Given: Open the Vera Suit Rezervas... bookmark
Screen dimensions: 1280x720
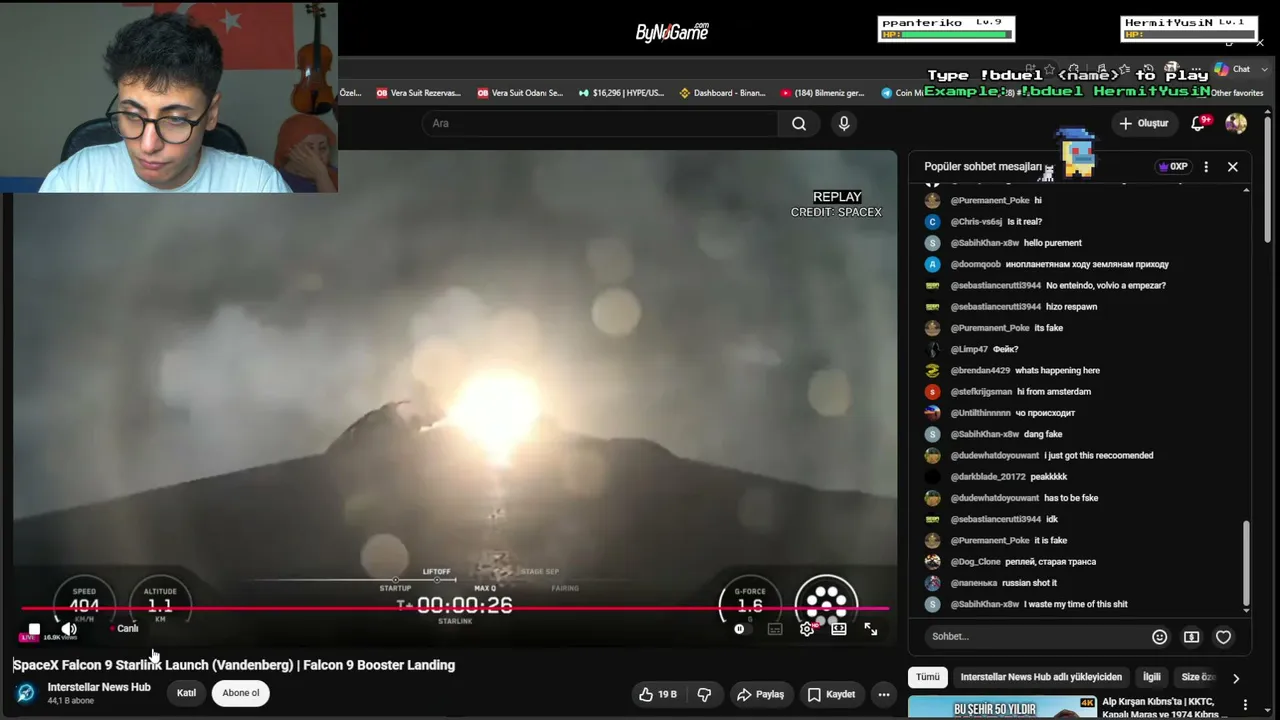Looking at the screenshot, I should coord(419,93).
